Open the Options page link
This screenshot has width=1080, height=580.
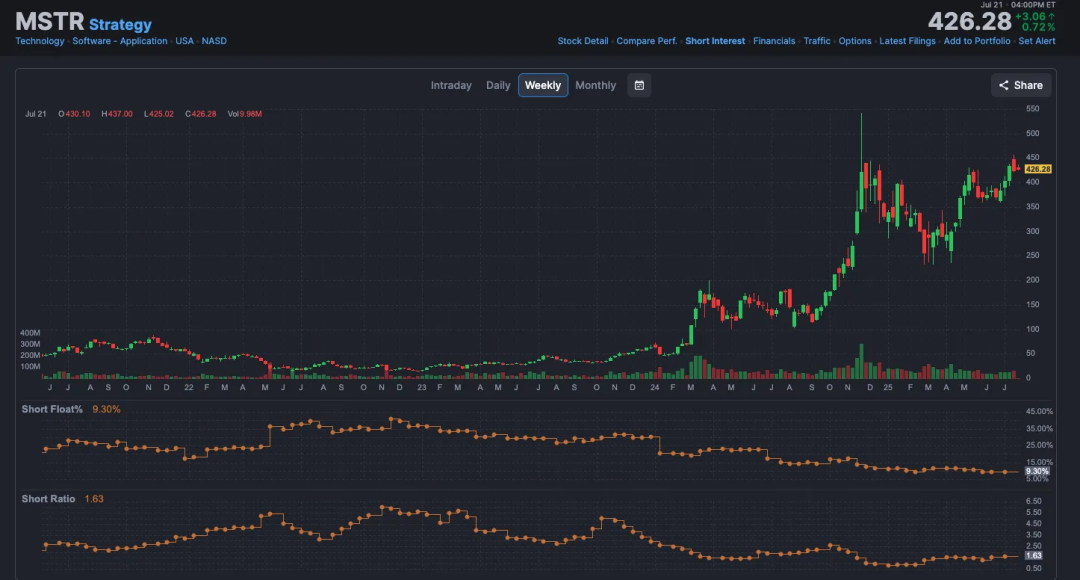(x=855, y=41)
